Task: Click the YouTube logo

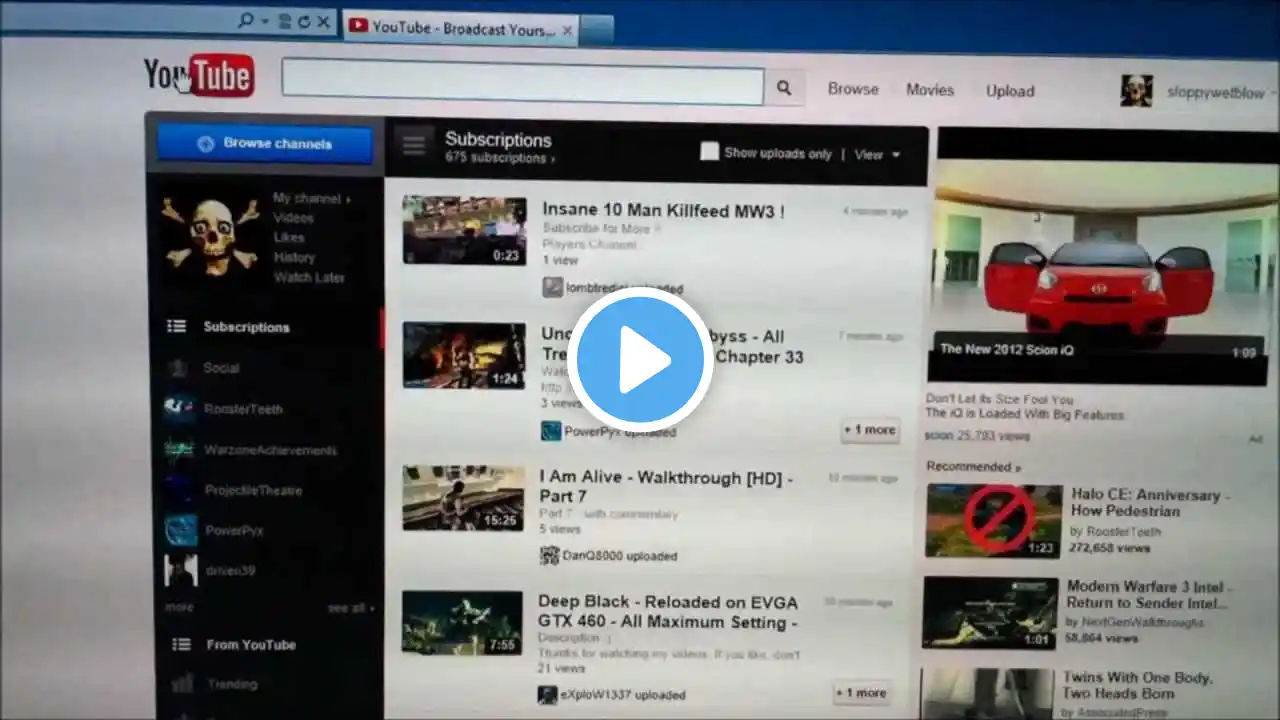Action: point(198,75)
